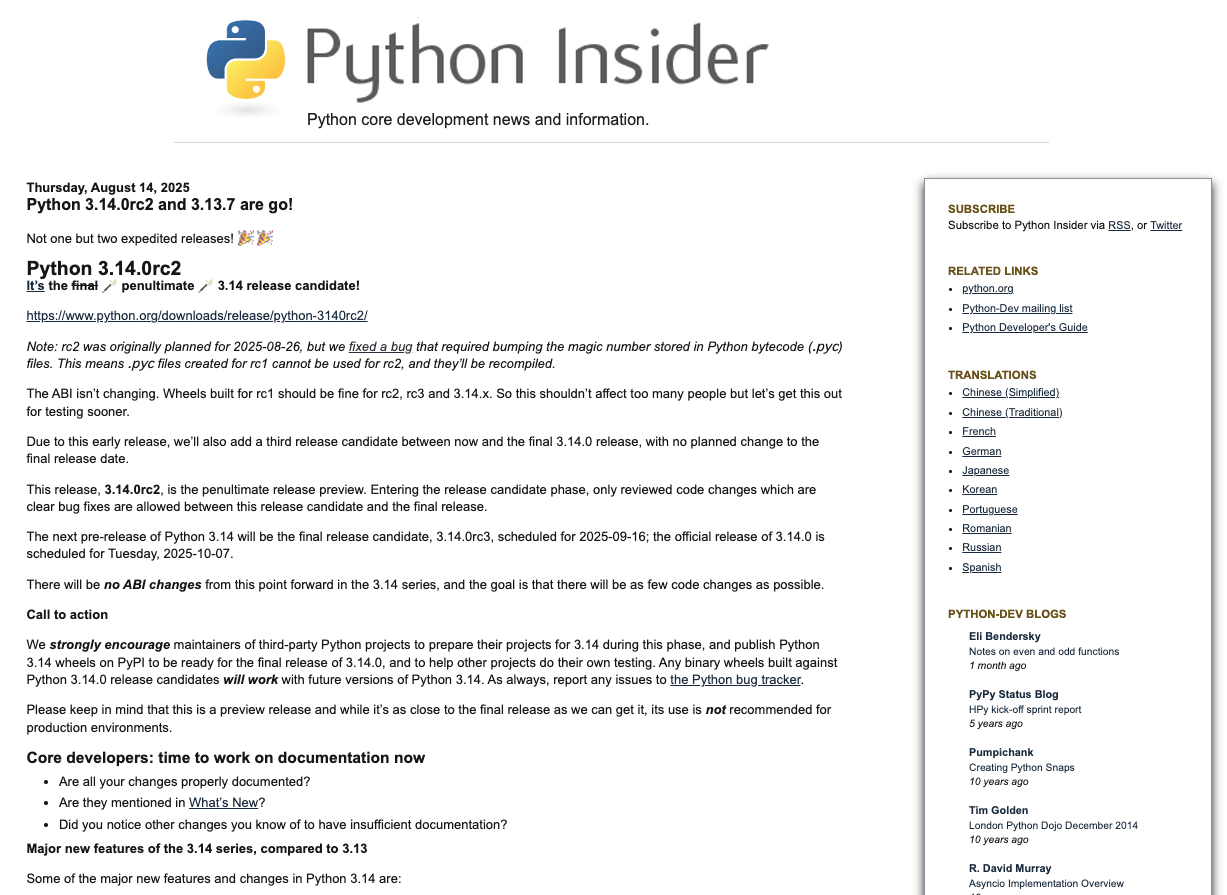Open the What's New link
The width and height of the screenshot is (1227, 895).
[x=223, y=802]
